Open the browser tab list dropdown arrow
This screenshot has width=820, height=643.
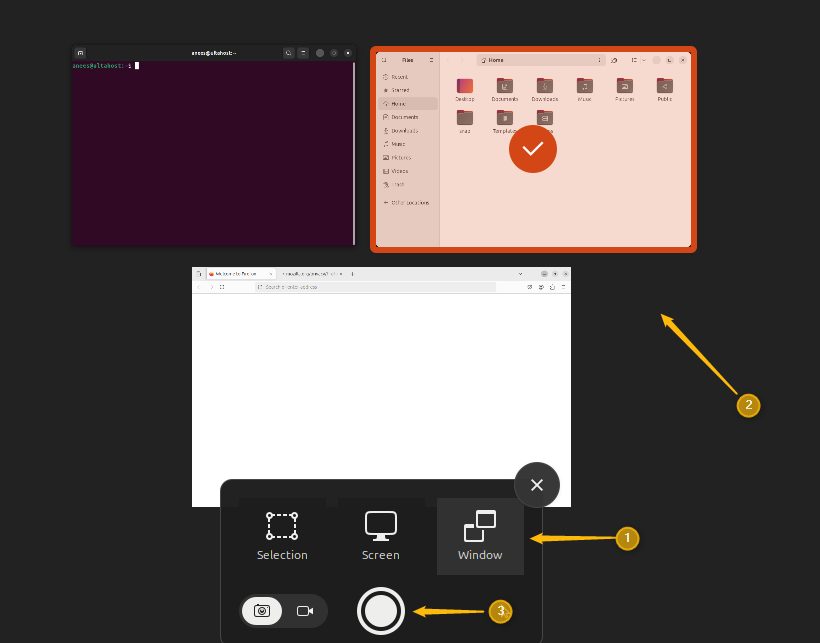point(520,274)
